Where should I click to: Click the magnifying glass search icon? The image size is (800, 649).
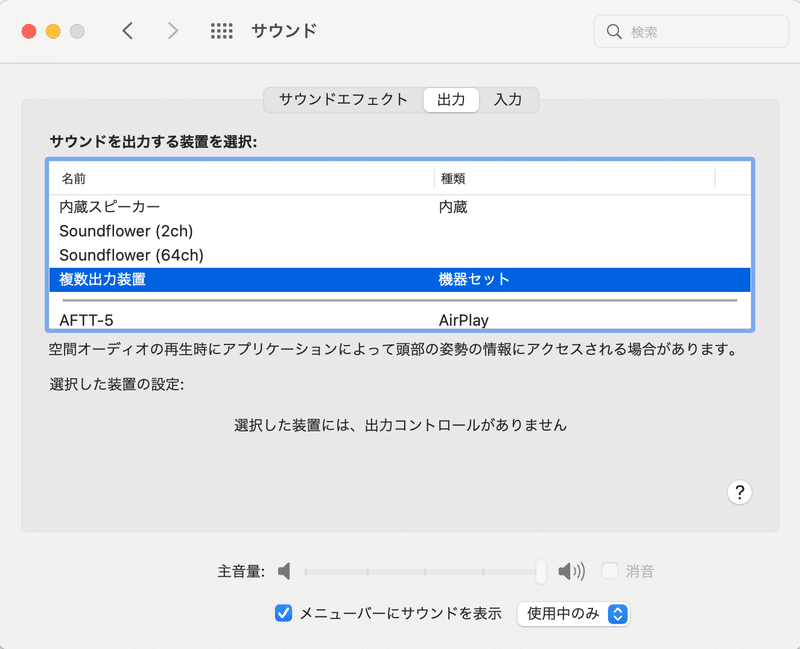click(614, 32)
